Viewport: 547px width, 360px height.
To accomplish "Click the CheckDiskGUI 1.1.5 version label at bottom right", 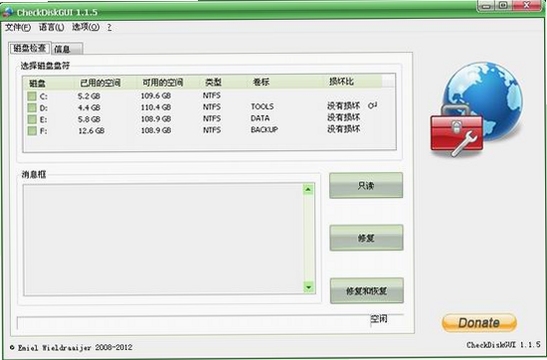I will pos(503,345).
